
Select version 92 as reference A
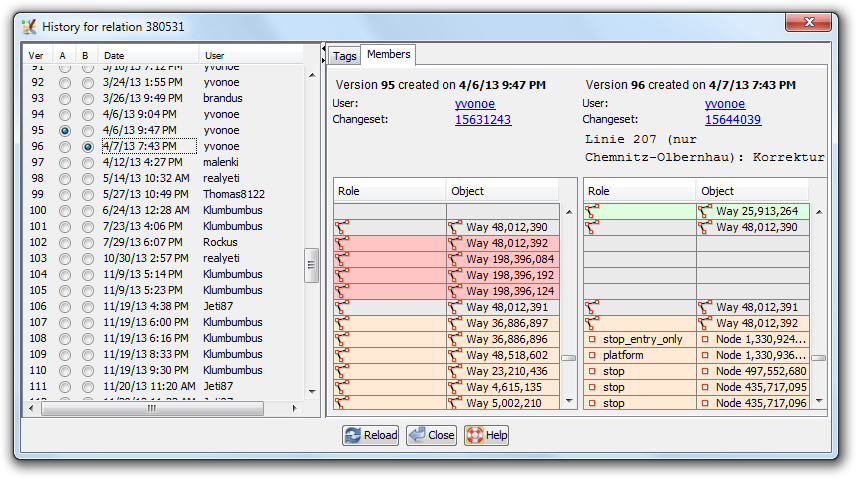(64, 83)
